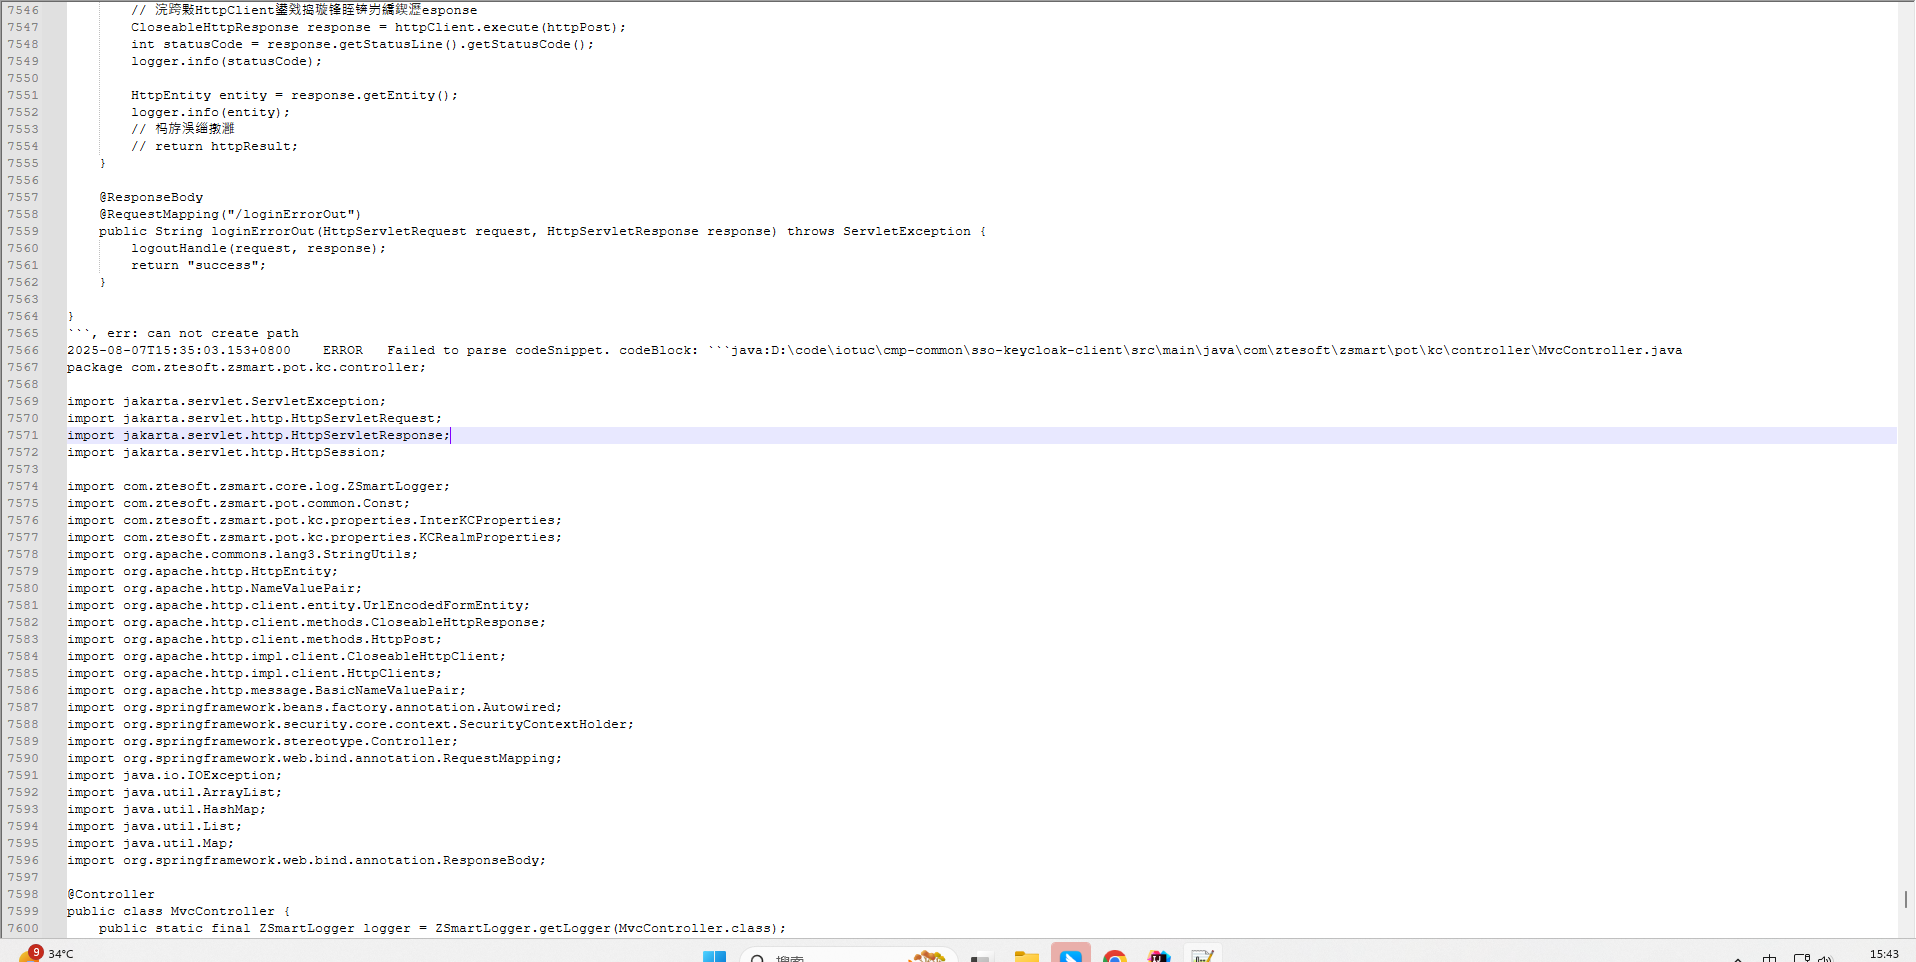
Task: Open Task View from the taskbar
Action: 980,956
